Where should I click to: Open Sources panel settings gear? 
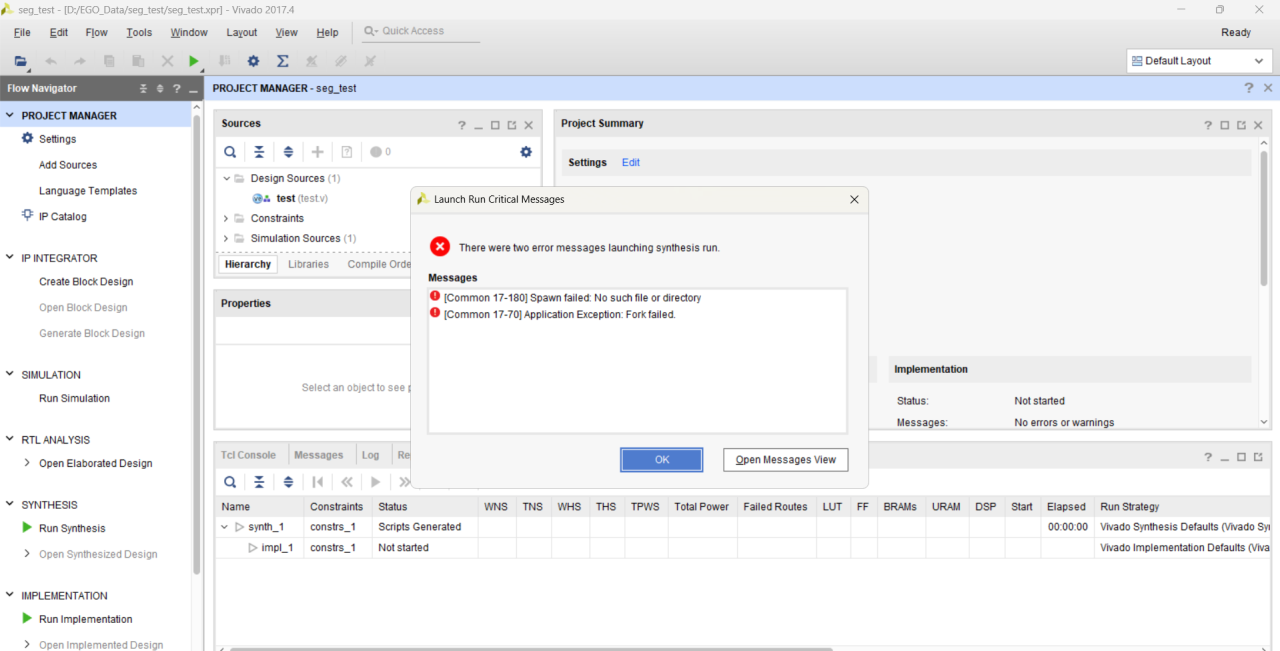coord(526,152)
